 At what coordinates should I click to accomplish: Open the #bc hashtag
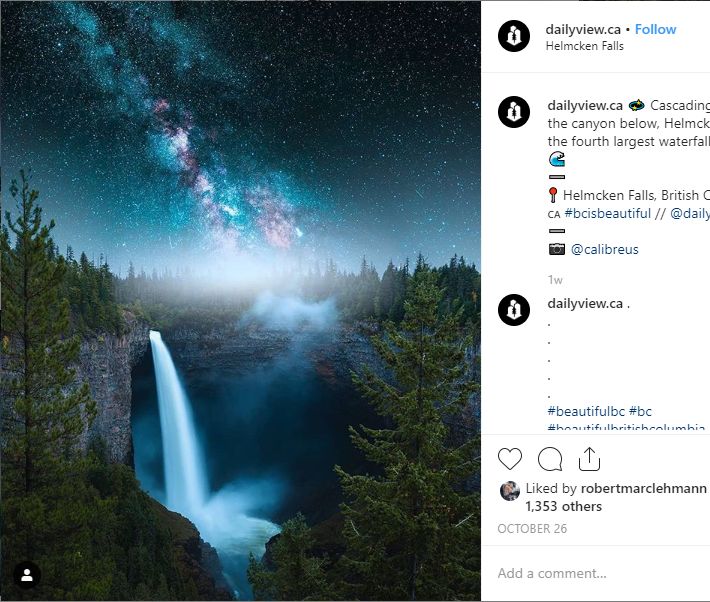640,411
